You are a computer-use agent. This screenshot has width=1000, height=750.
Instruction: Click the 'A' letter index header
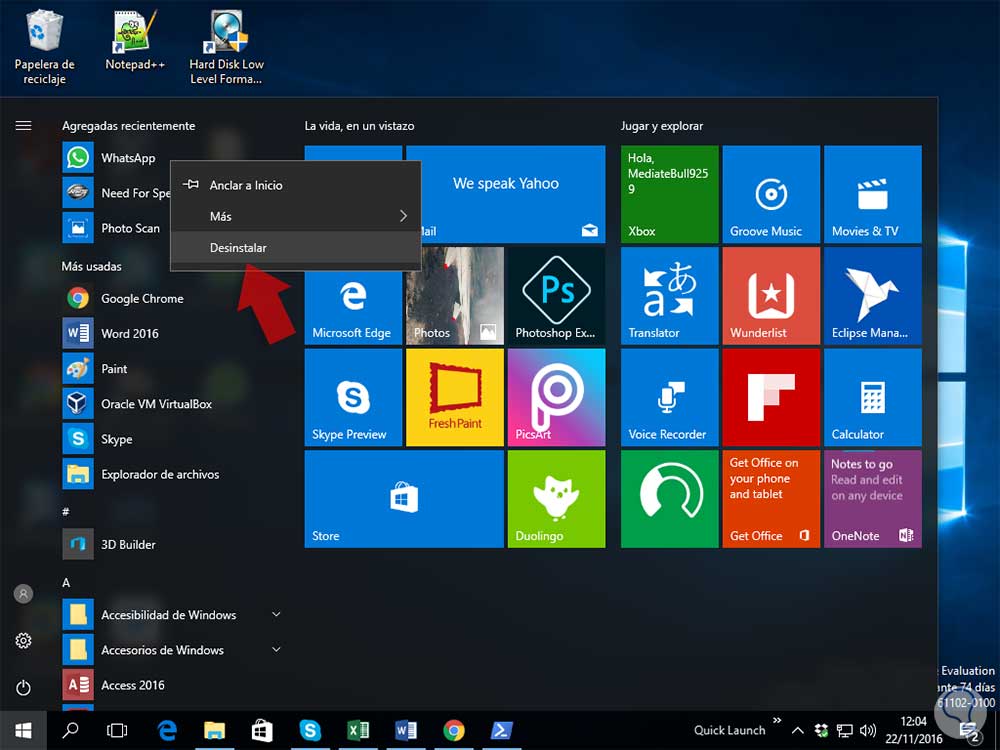66,582
